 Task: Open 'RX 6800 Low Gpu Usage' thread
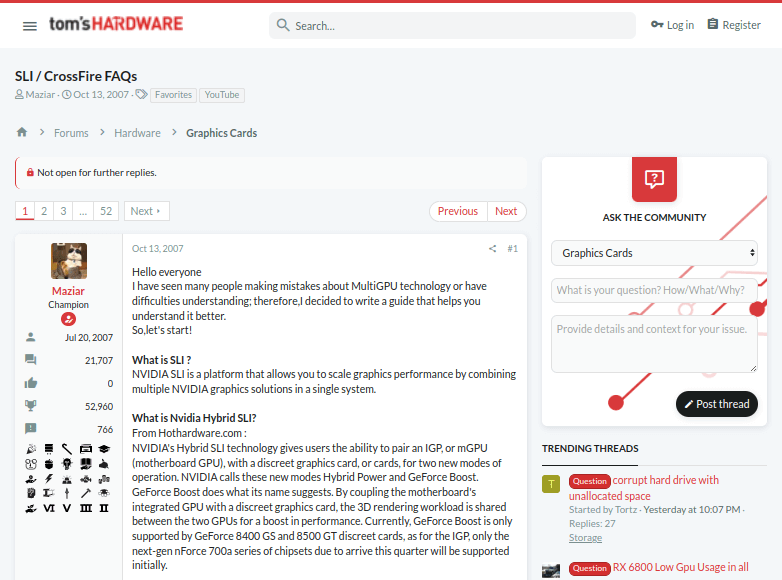point(681,567)
